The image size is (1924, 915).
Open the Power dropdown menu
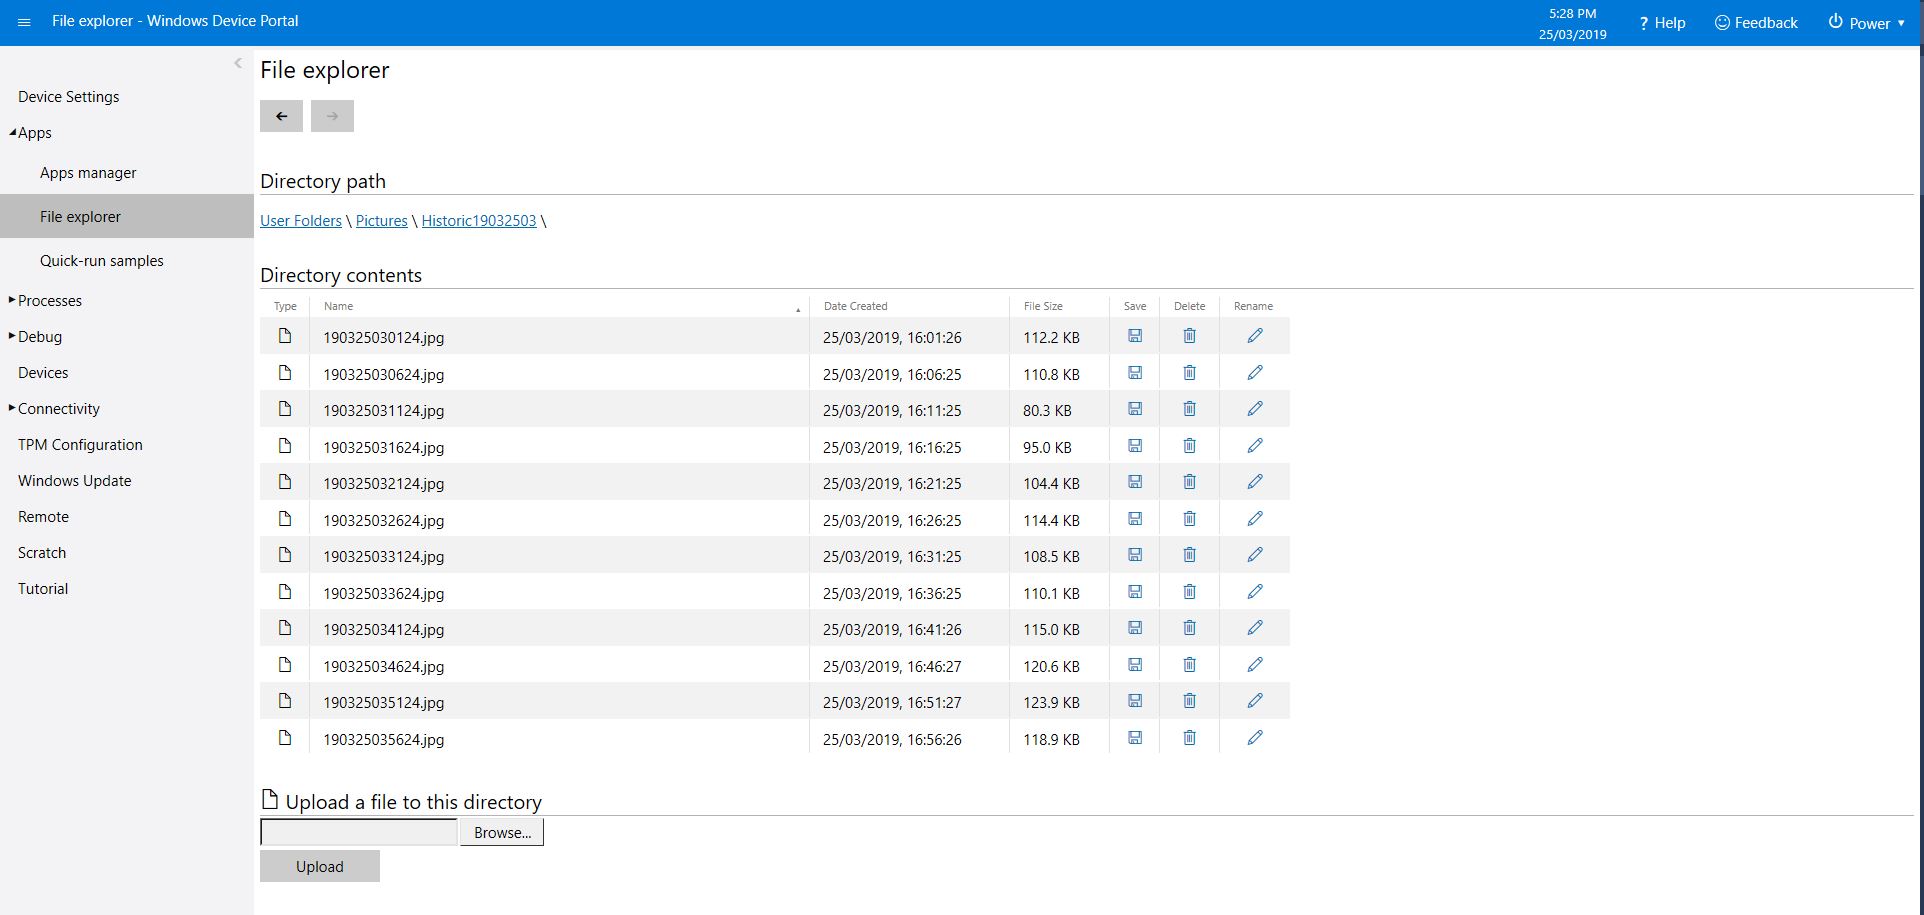1866,23
